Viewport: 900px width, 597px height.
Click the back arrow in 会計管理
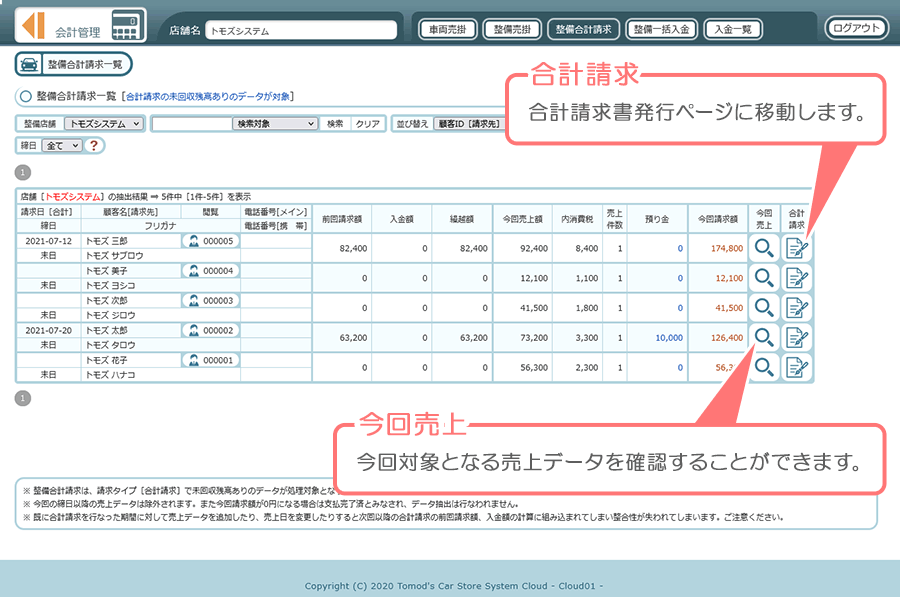[33, 26]
